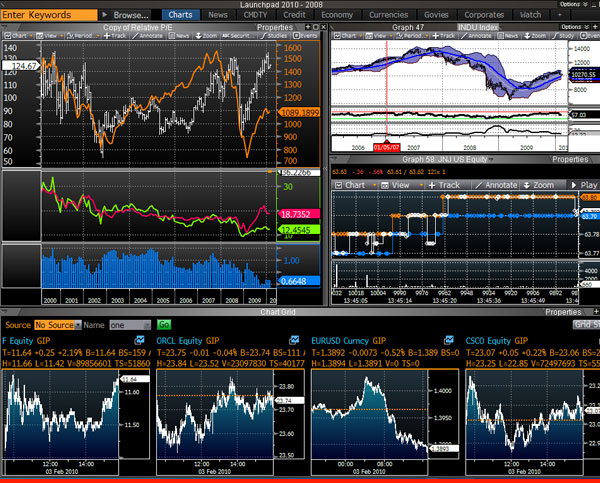This screenshot has height=483, width=600.
Task: Click the Enter Keywords search field
Action: tap(47, 15)
